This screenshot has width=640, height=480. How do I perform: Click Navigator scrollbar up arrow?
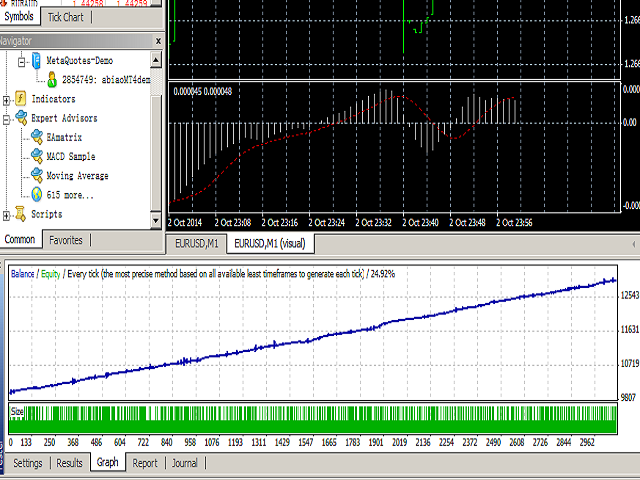click(156, 60)
